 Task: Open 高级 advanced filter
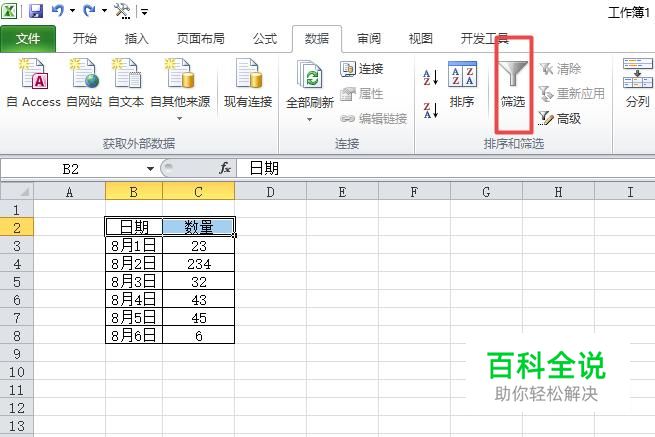click(x=560, y=119)
